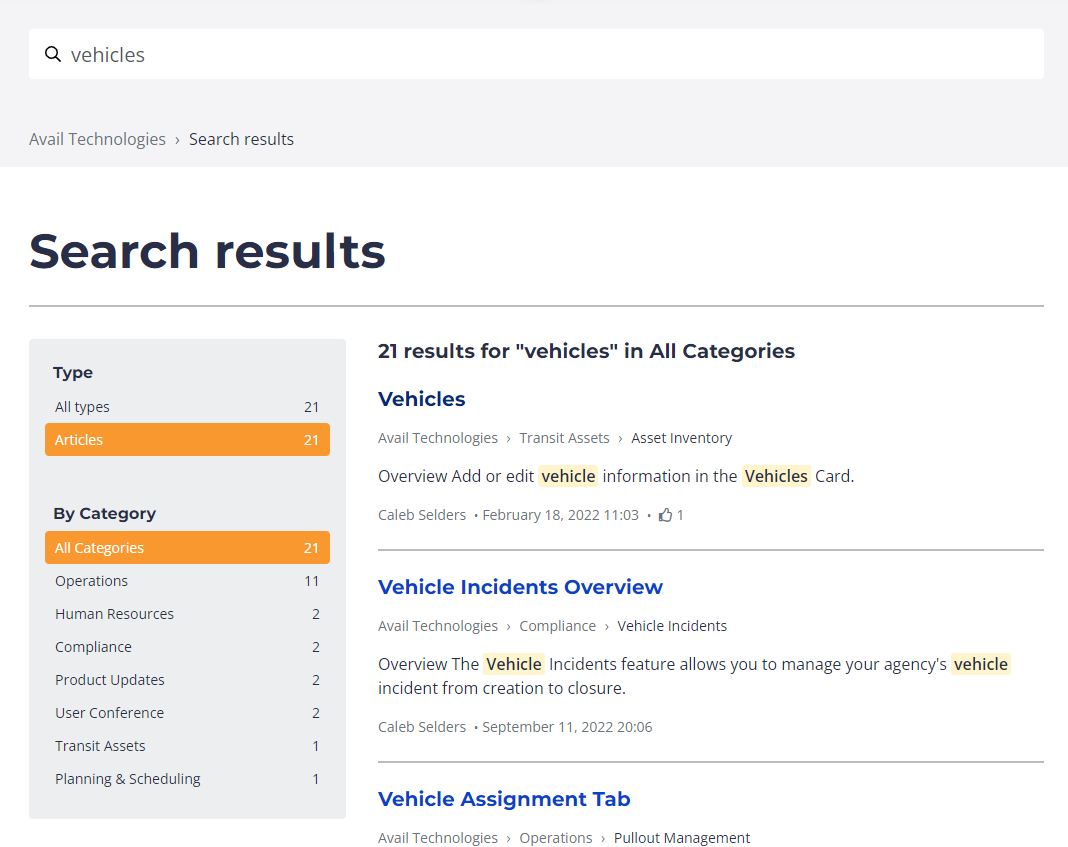Select the All Categories filter
Viewport: 1068px width, 847px height.
[x=187, y=547]
